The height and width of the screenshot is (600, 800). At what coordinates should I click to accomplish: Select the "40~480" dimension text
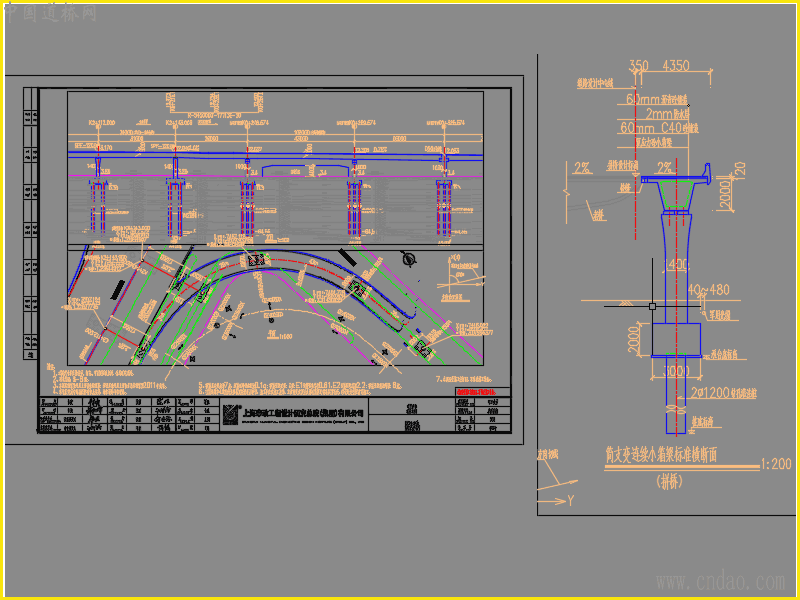click(708, 290)
